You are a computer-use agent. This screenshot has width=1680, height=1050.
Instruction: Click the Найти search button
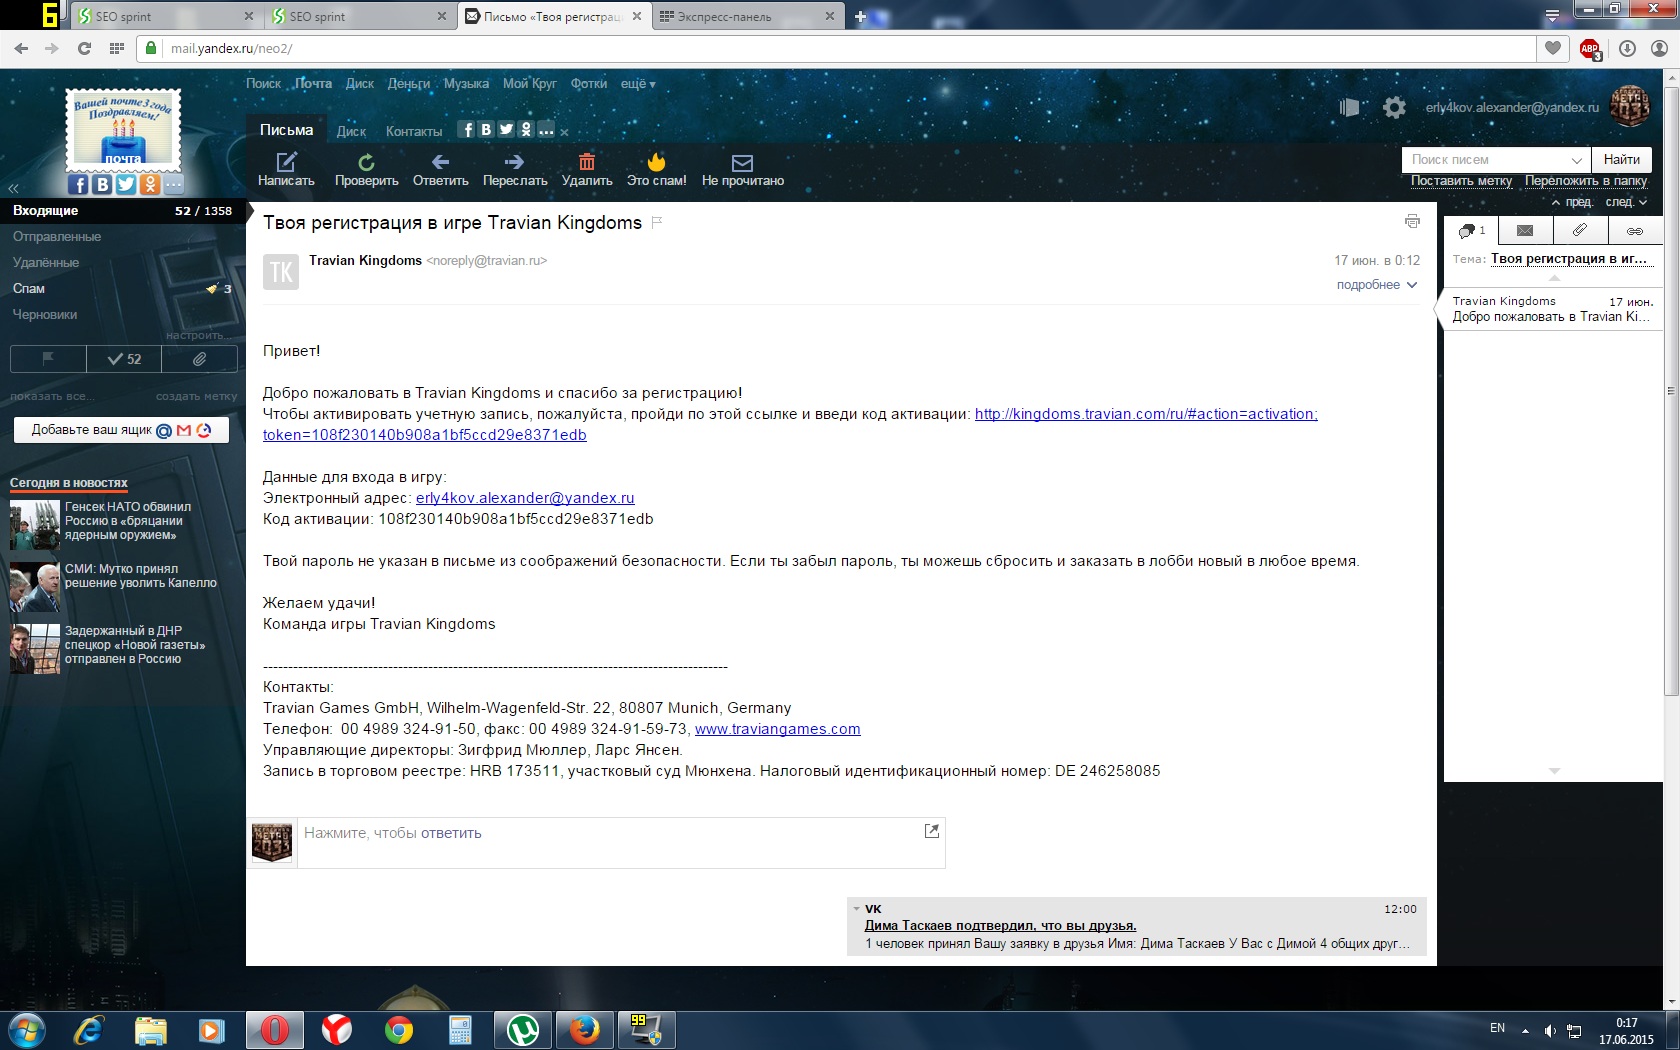tap(1621, 159)
